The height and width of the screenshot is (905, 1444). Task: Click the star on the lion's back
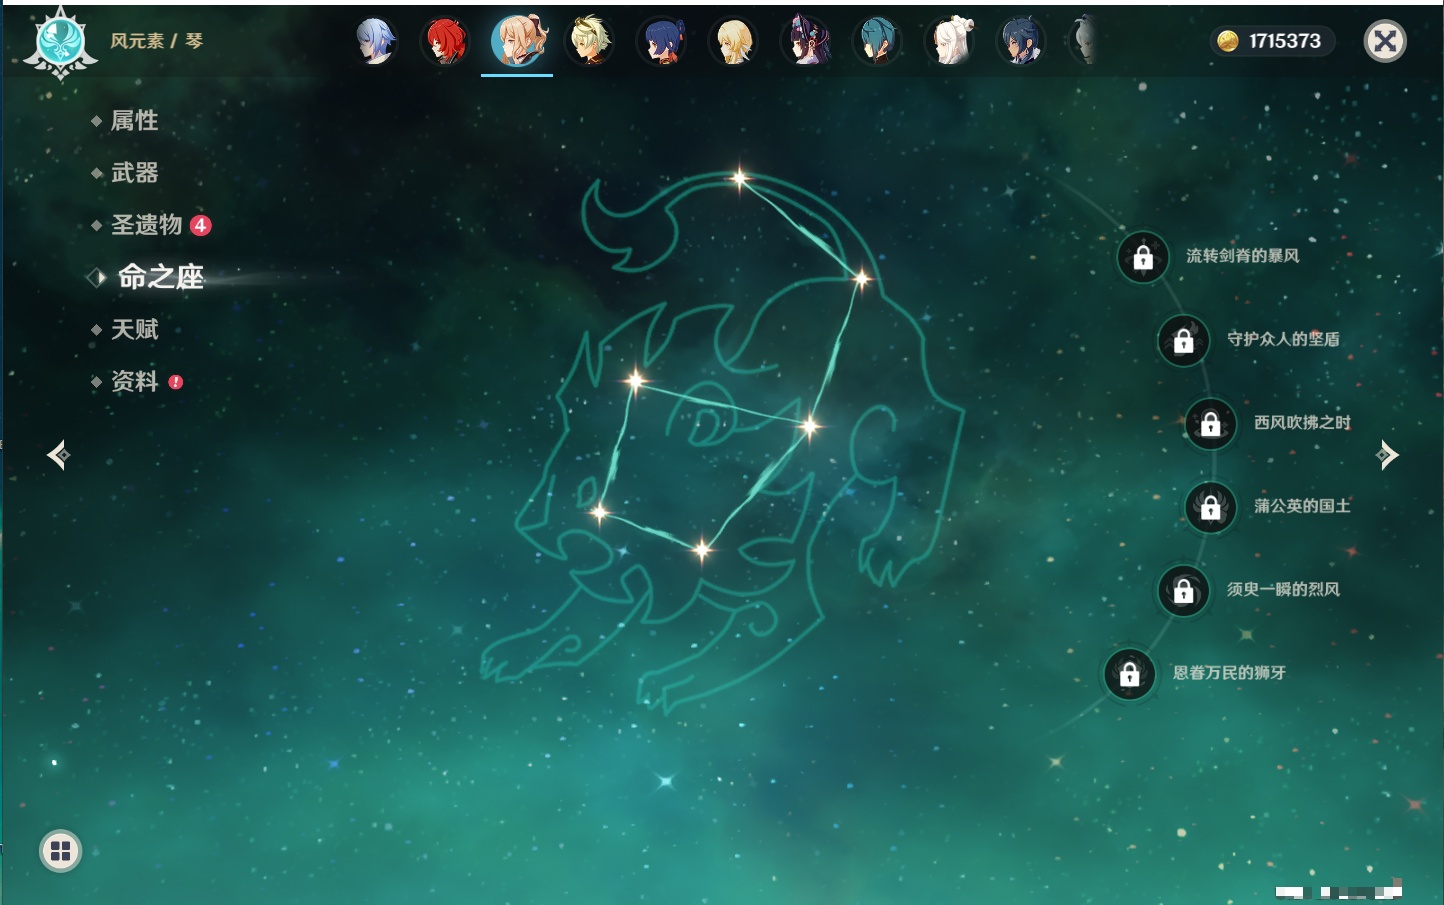pyautogui.click(x=862, y=278)
